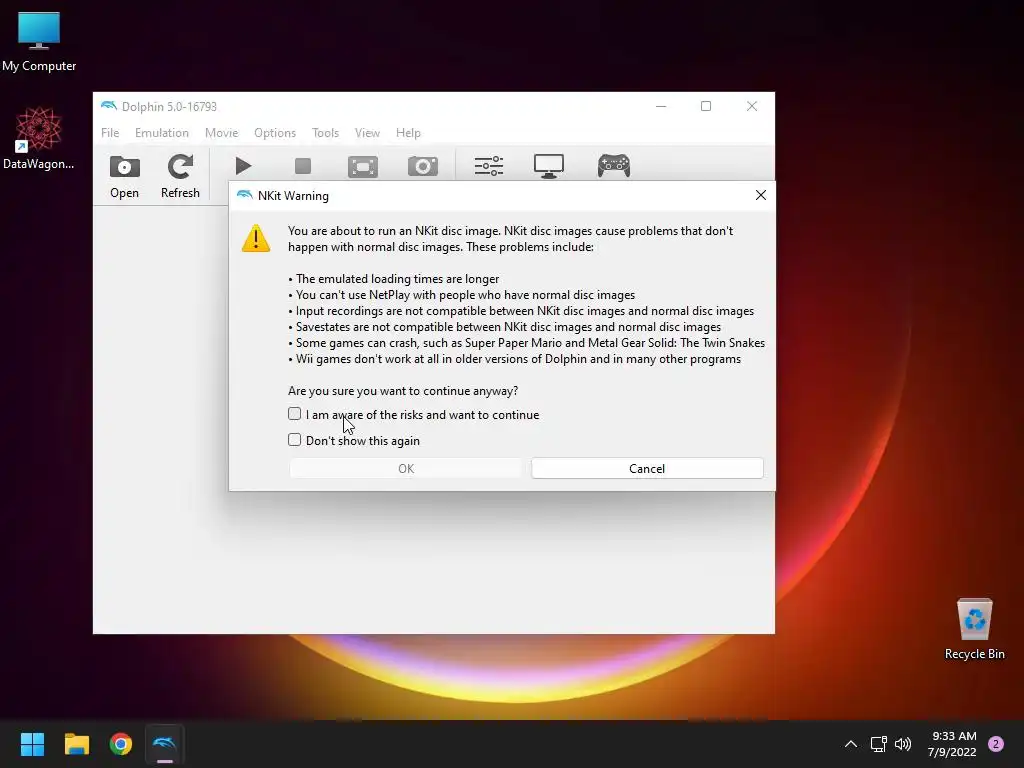Open the configuration sliders icon

[488, 166]
